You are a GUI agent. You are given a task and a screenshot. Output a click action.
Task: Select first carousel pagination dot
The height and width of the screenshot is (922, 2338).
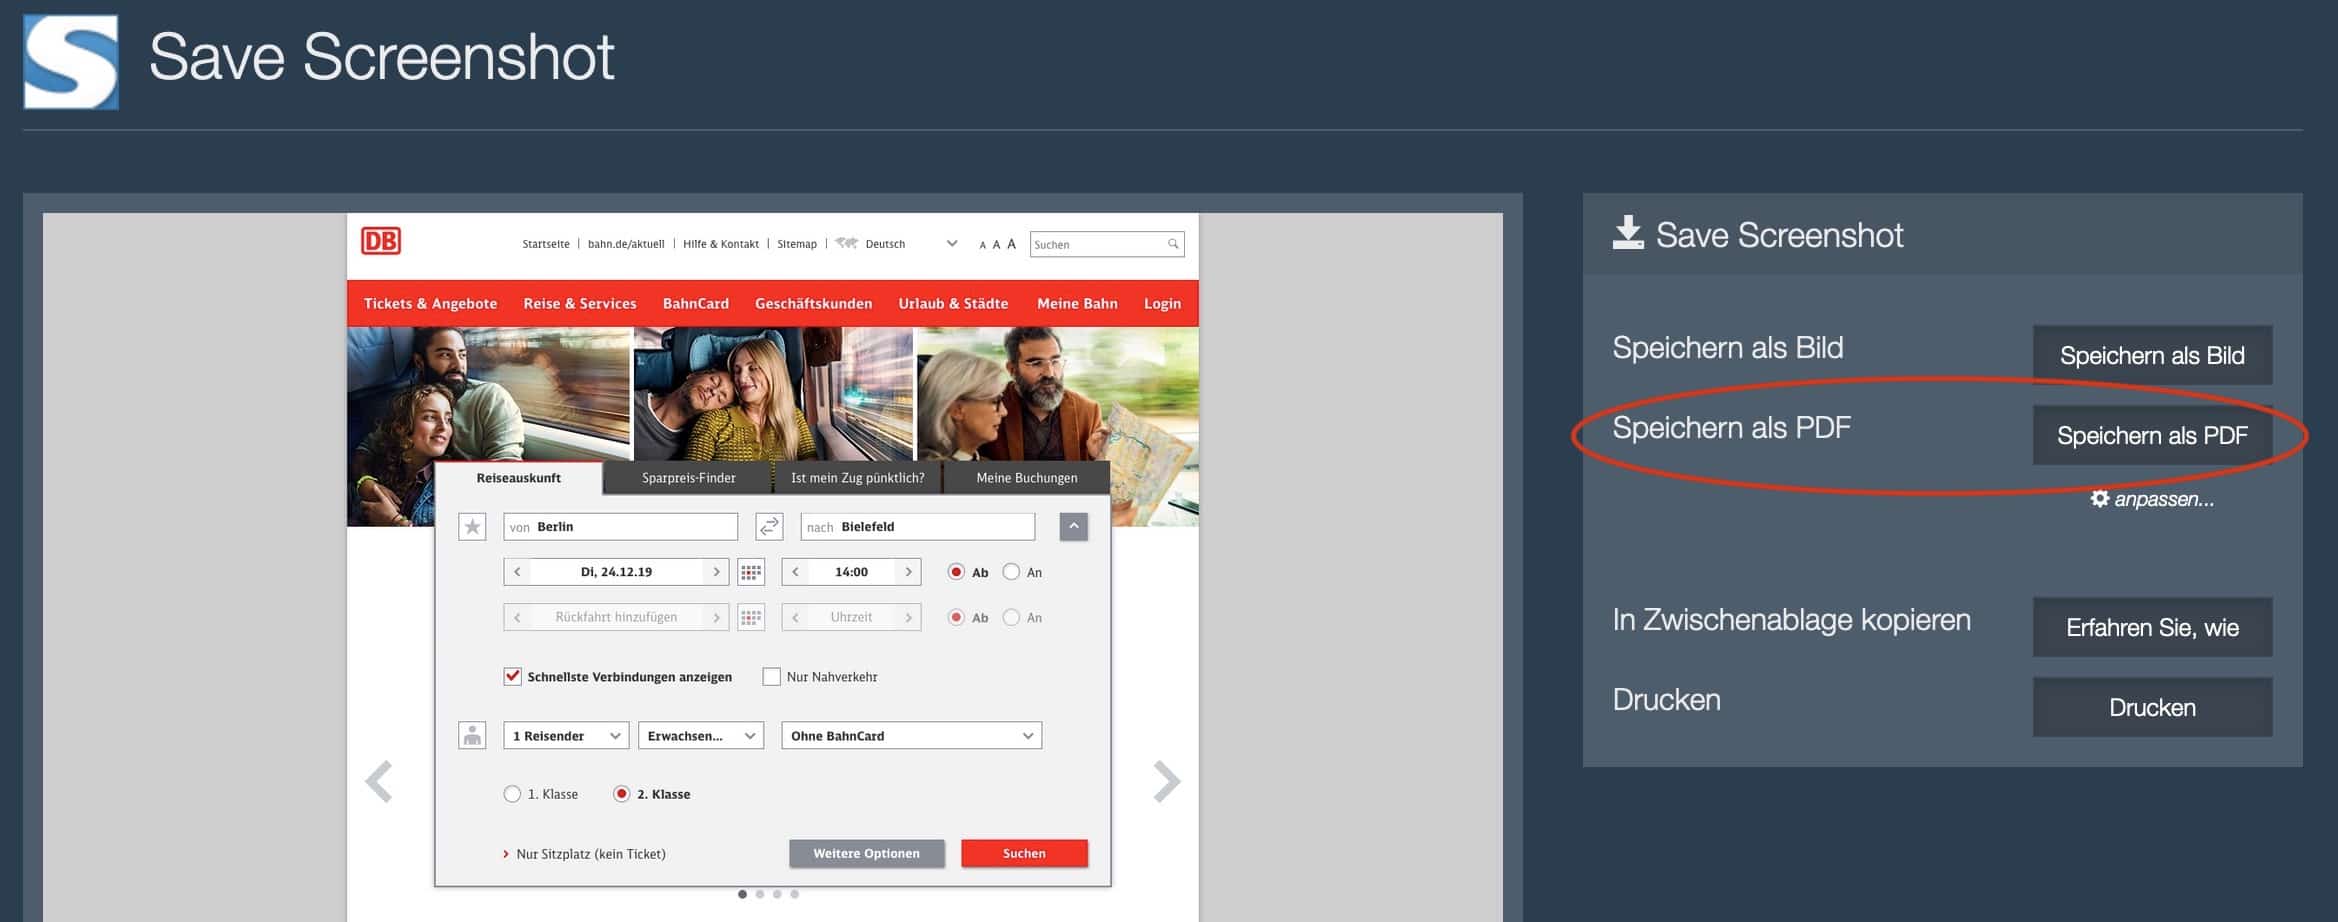click(x=742, y=894)
